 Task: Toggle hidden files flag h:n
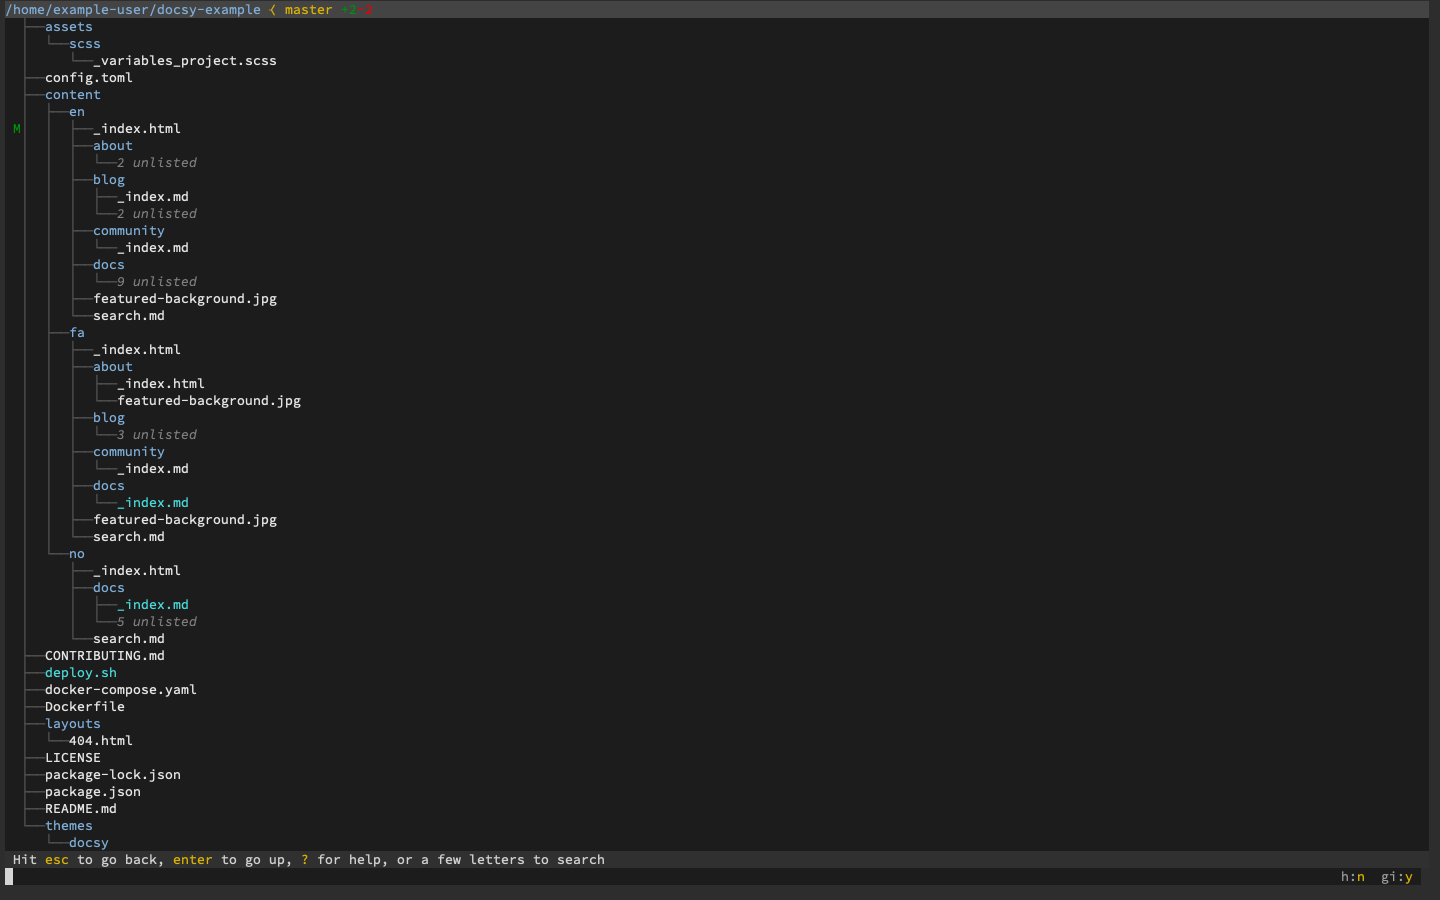(1352, 877)
